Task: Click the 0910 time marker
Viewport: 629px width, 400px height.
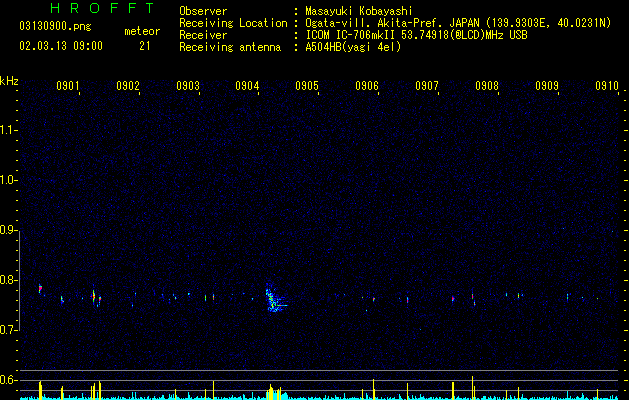Action: [x=607, y=86]
